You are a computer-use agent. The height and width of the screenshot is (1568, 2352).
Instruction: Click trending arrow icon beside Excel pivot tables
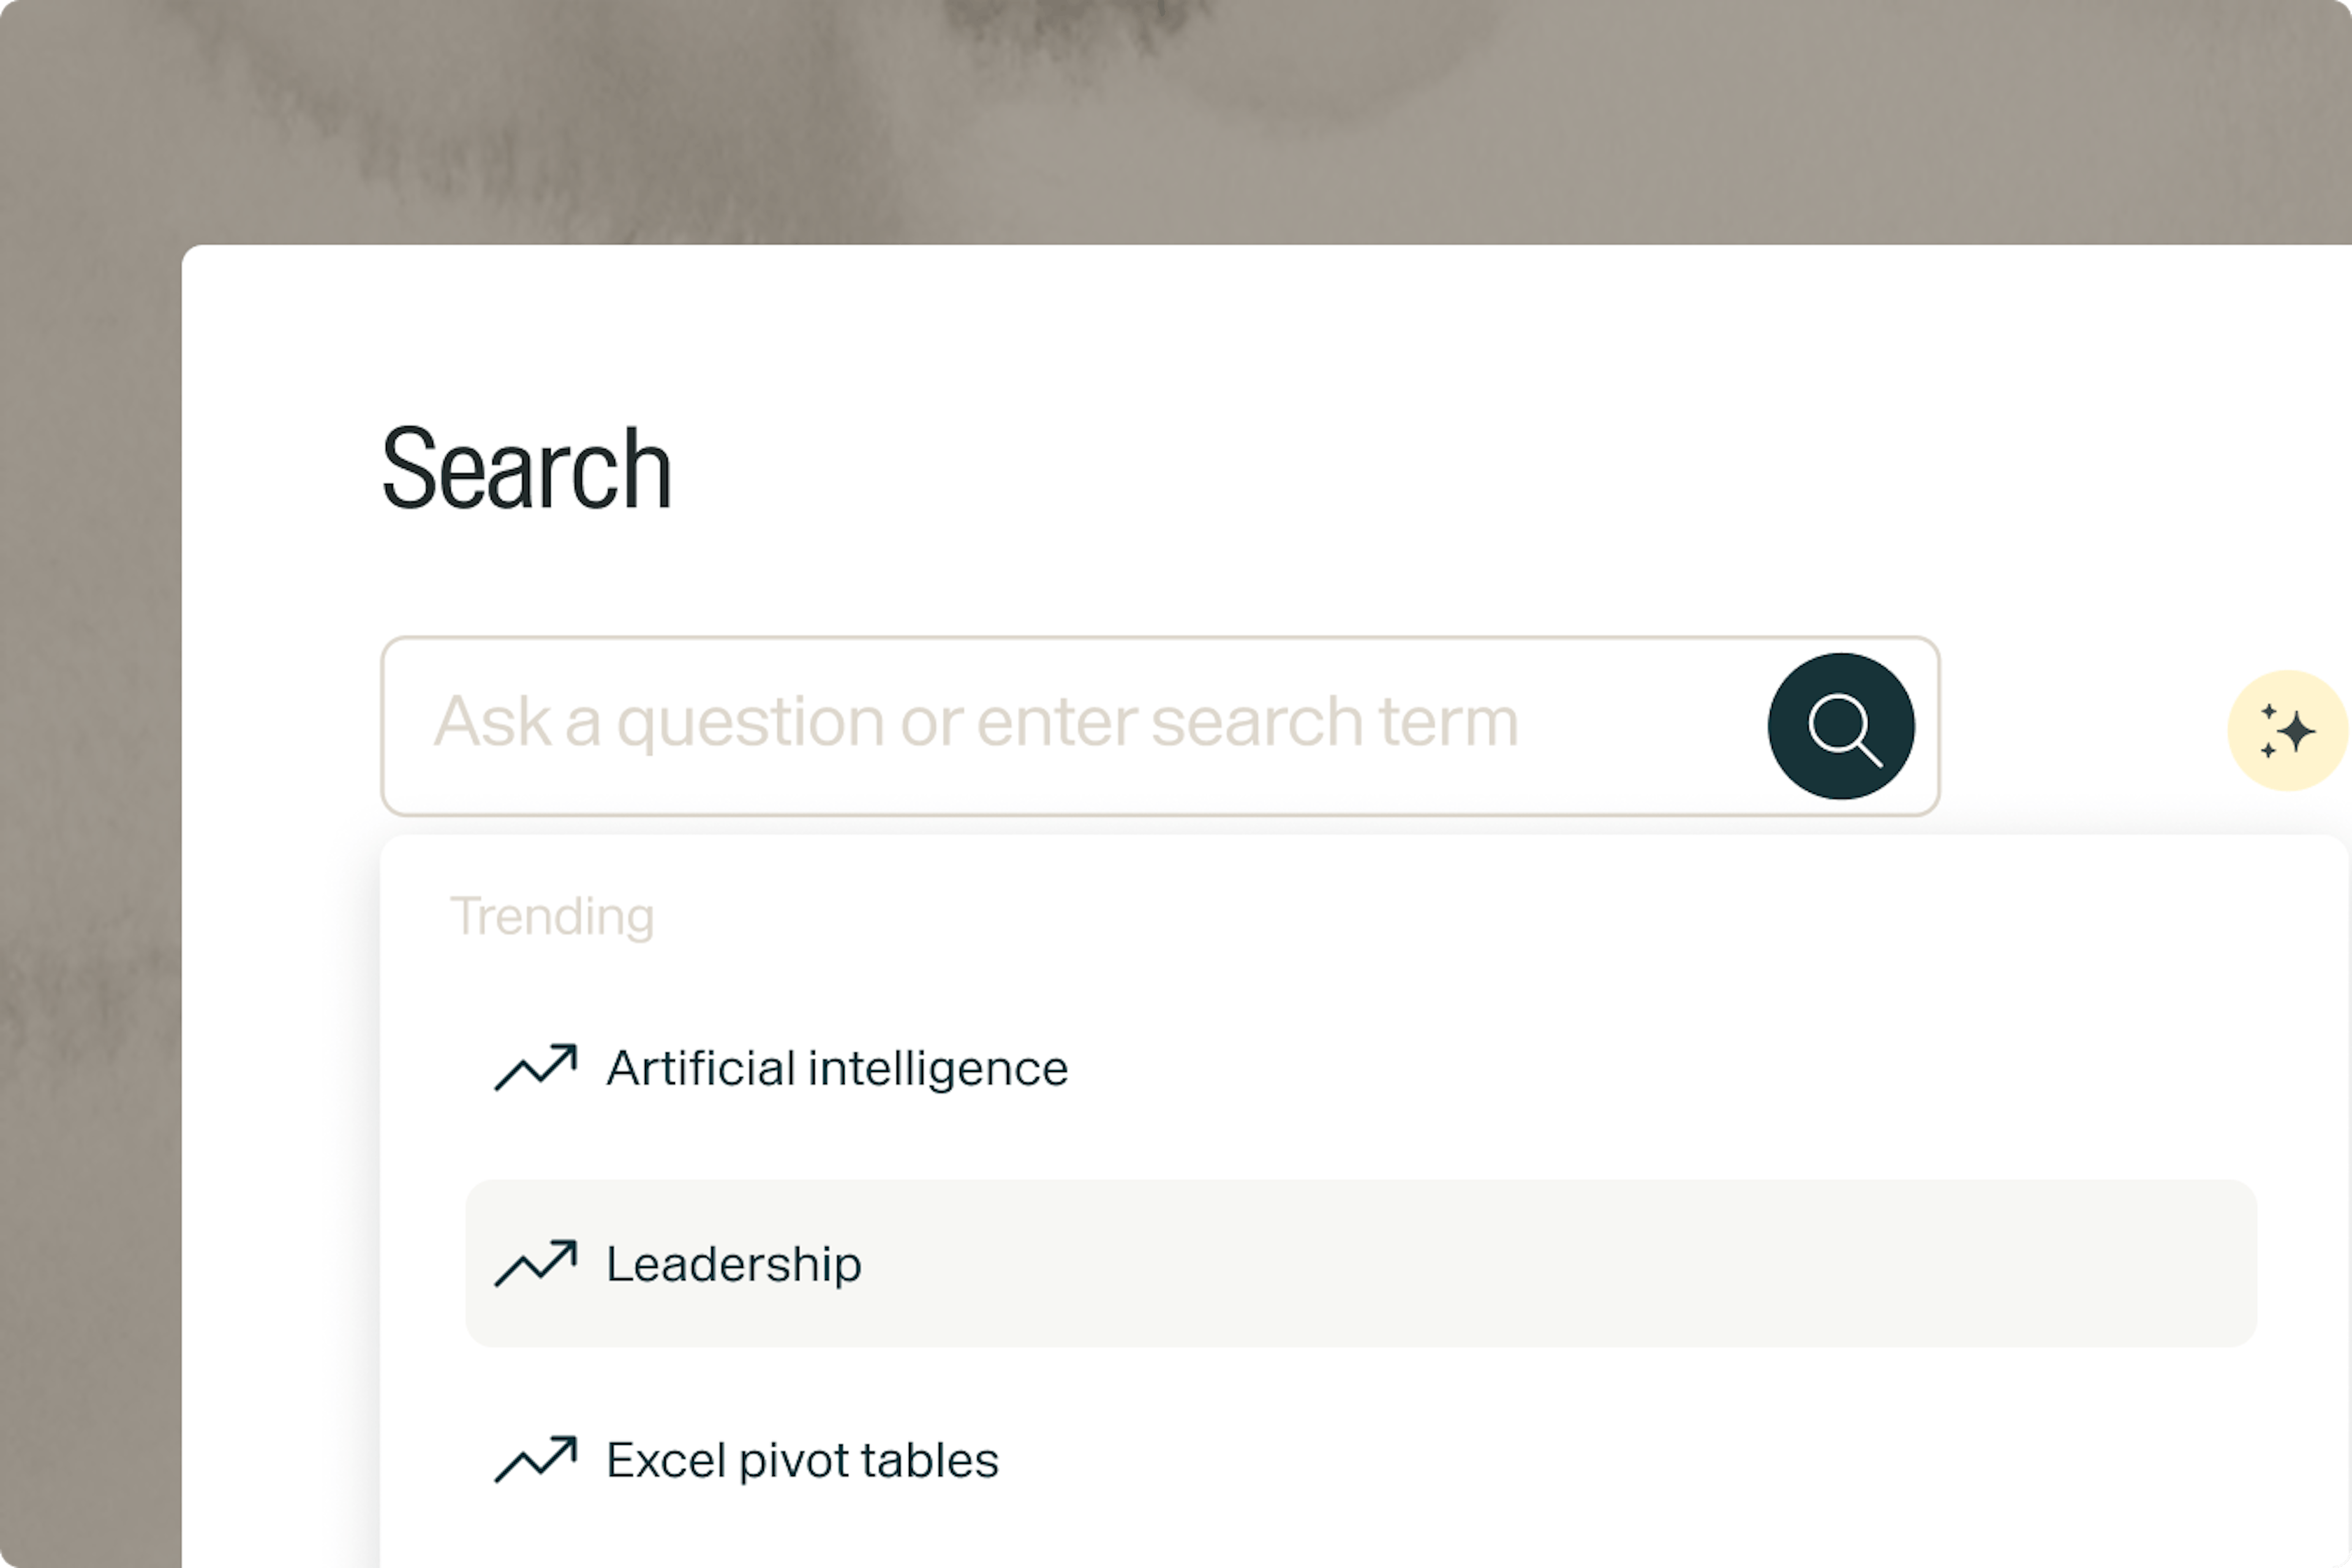click(x=536, y=1459)
